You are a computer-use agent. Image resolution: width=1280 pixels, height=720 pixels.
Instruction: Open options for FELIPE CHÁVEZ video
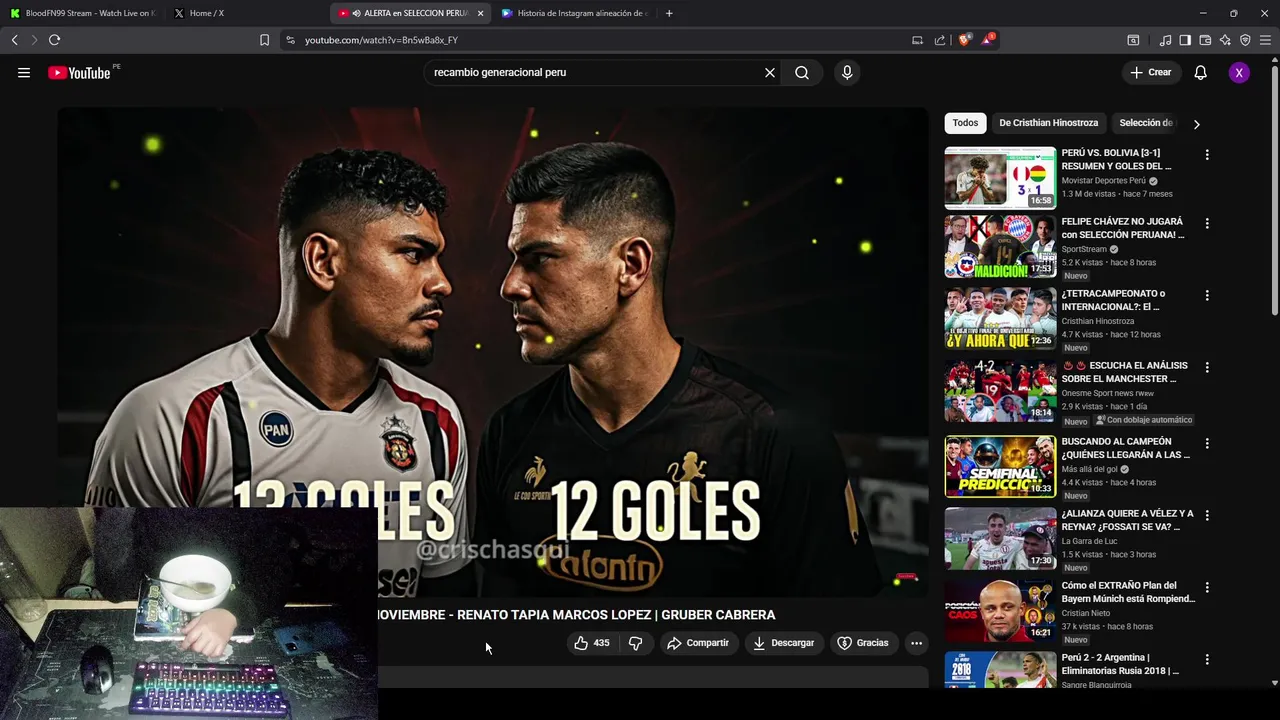point(1207,223)
